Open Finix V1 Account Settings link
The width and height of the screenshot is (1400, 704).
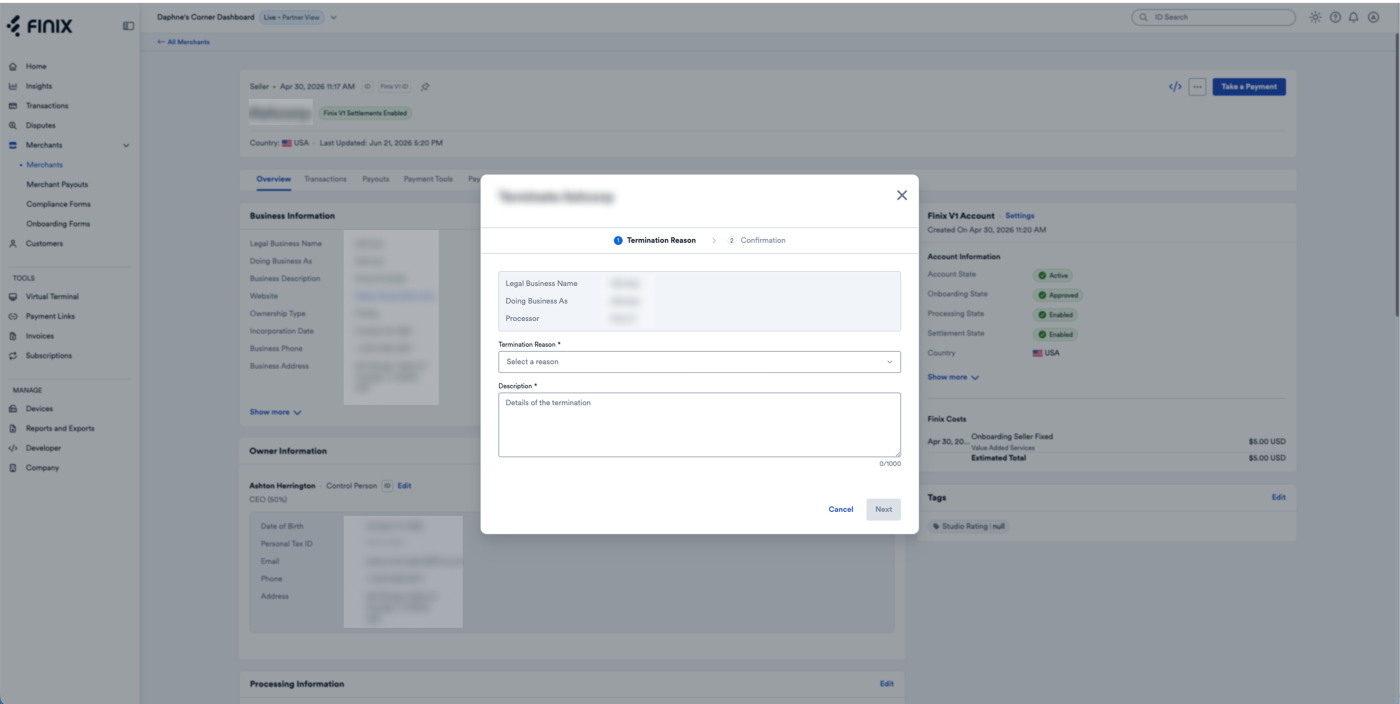1019,216
